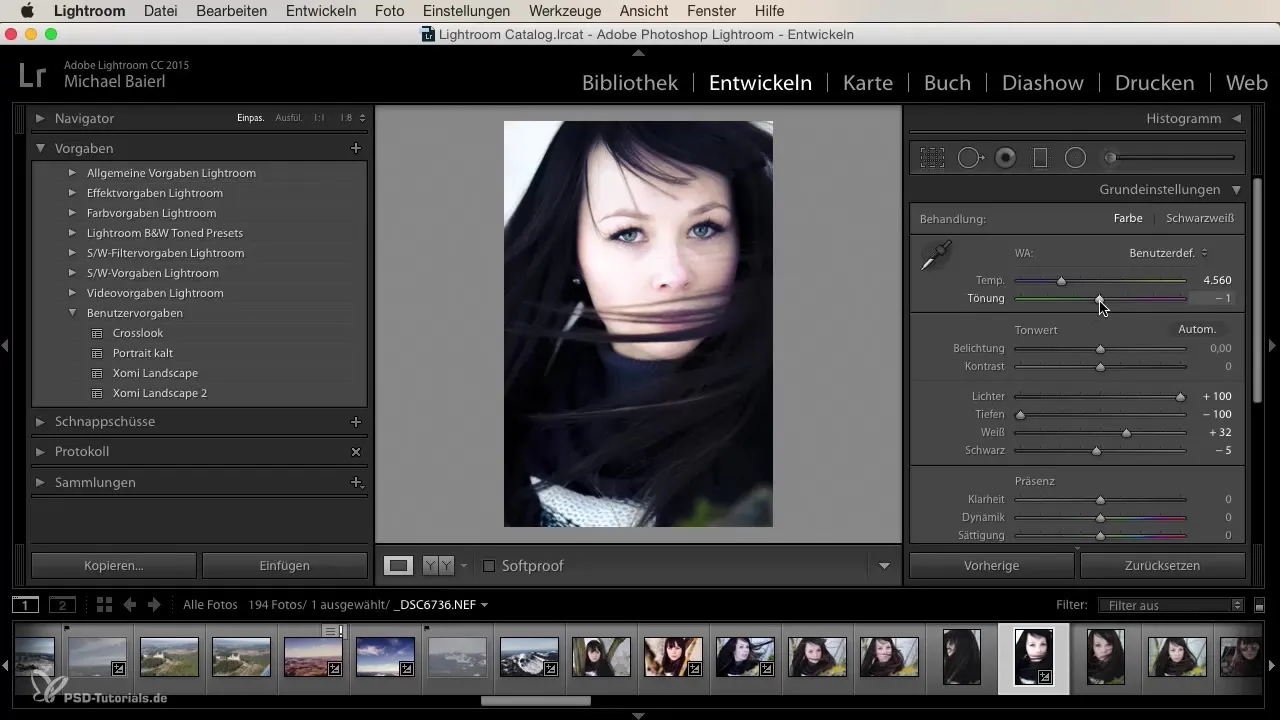The image size is (1280, 720).
Task: Select Ausfül. zoom level in Navigator
Action: coord(289,118)
